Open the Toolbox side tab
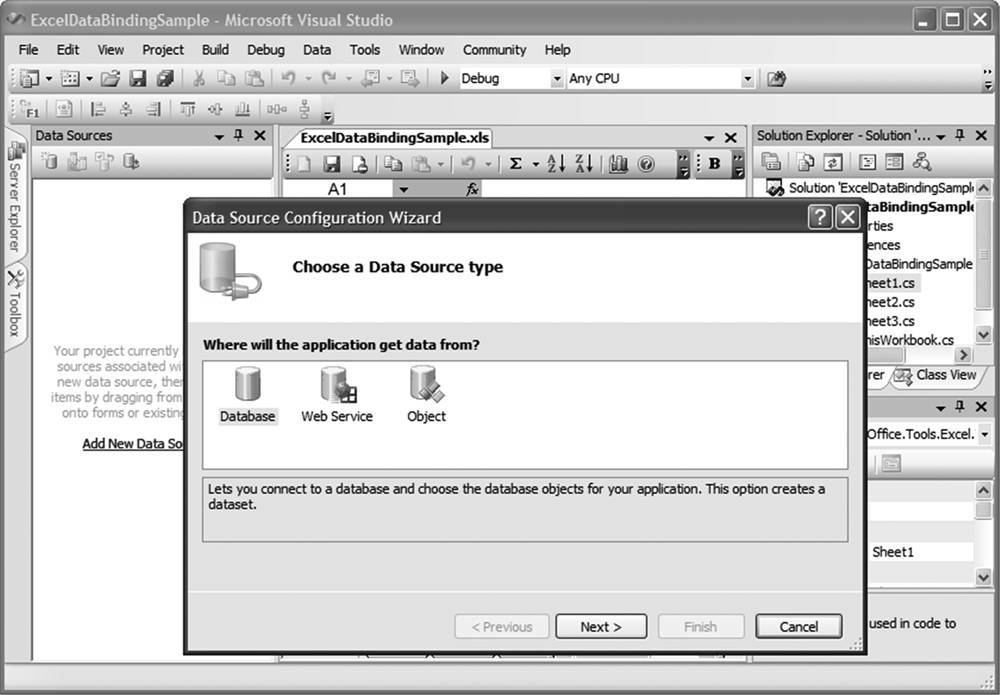The image size is (1000, 695). tap(14, 303)
